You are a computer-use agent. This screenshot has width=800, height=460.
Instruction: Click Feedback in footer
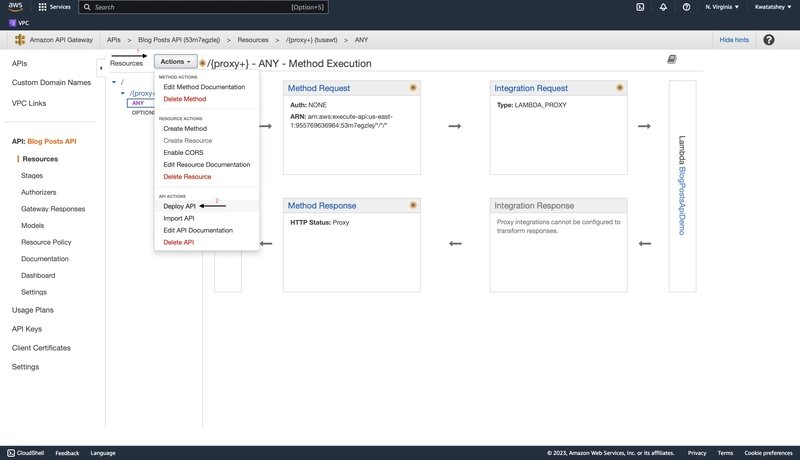[x=67, y=453]
